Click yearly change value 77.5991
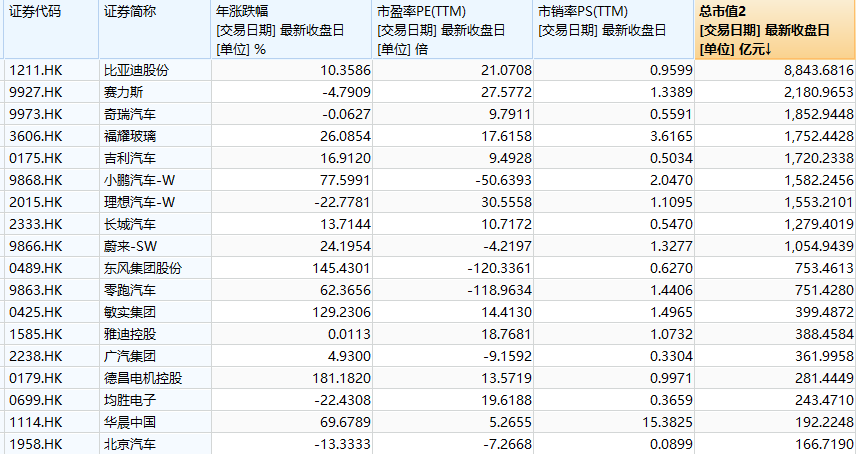This screenshot has width=859, height=454. [x=345, y=180]
